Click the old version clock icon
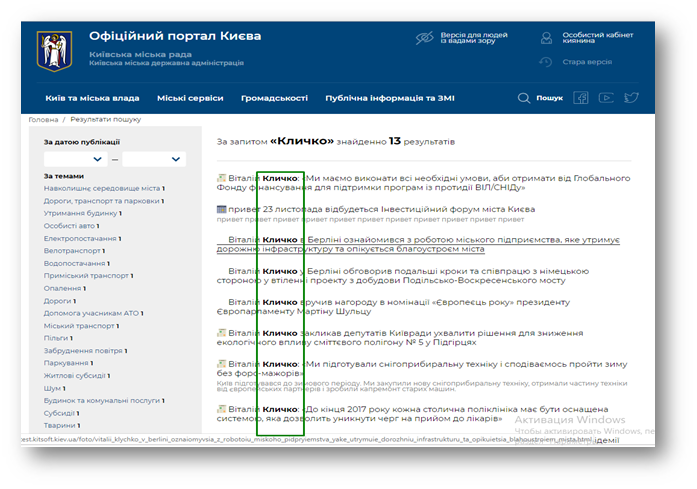 pyautogui.click(x=546, y=62)
